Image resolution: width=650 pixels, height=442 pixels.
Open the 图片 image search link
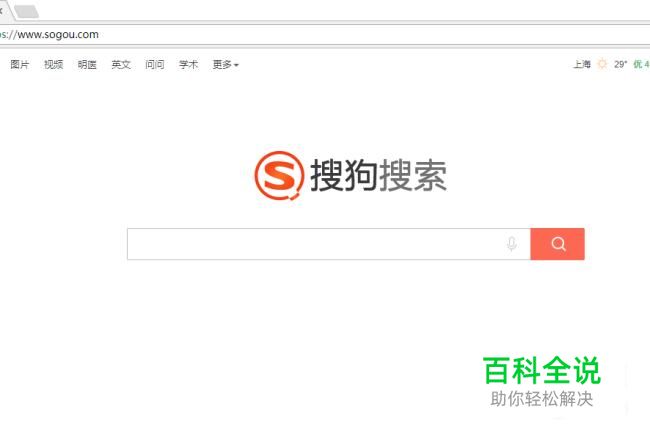[20, 65]
